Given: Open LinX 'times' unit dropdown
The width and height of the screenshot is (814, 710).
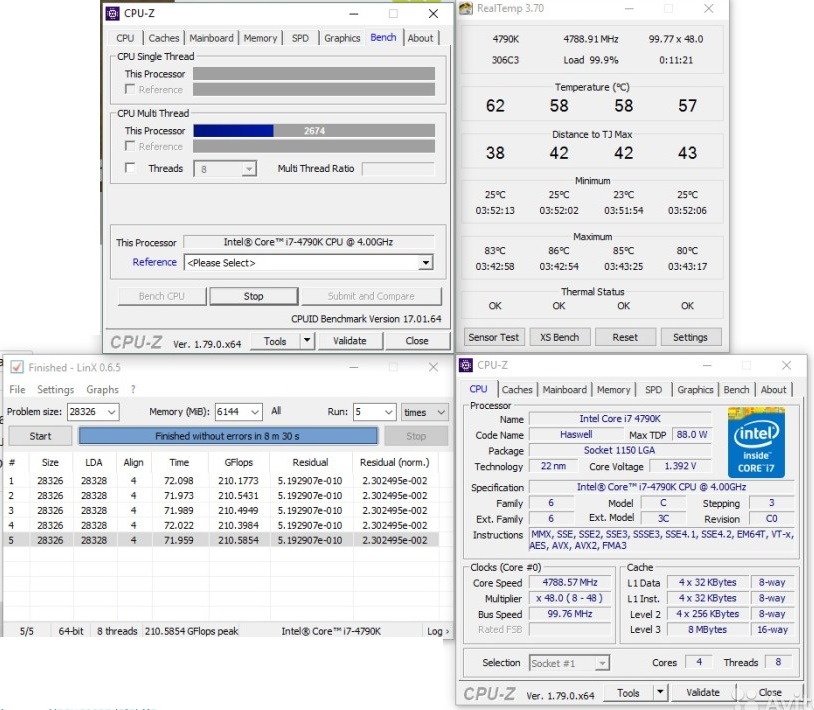Looking at the screenshot, I should [441, 412].
